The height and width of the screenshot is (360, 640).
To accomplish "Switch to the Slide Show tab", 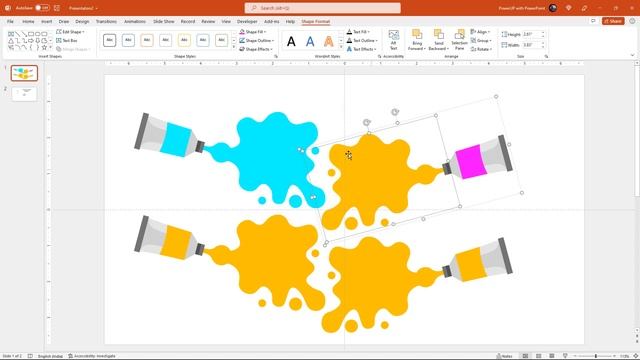I will click(164, 21).
